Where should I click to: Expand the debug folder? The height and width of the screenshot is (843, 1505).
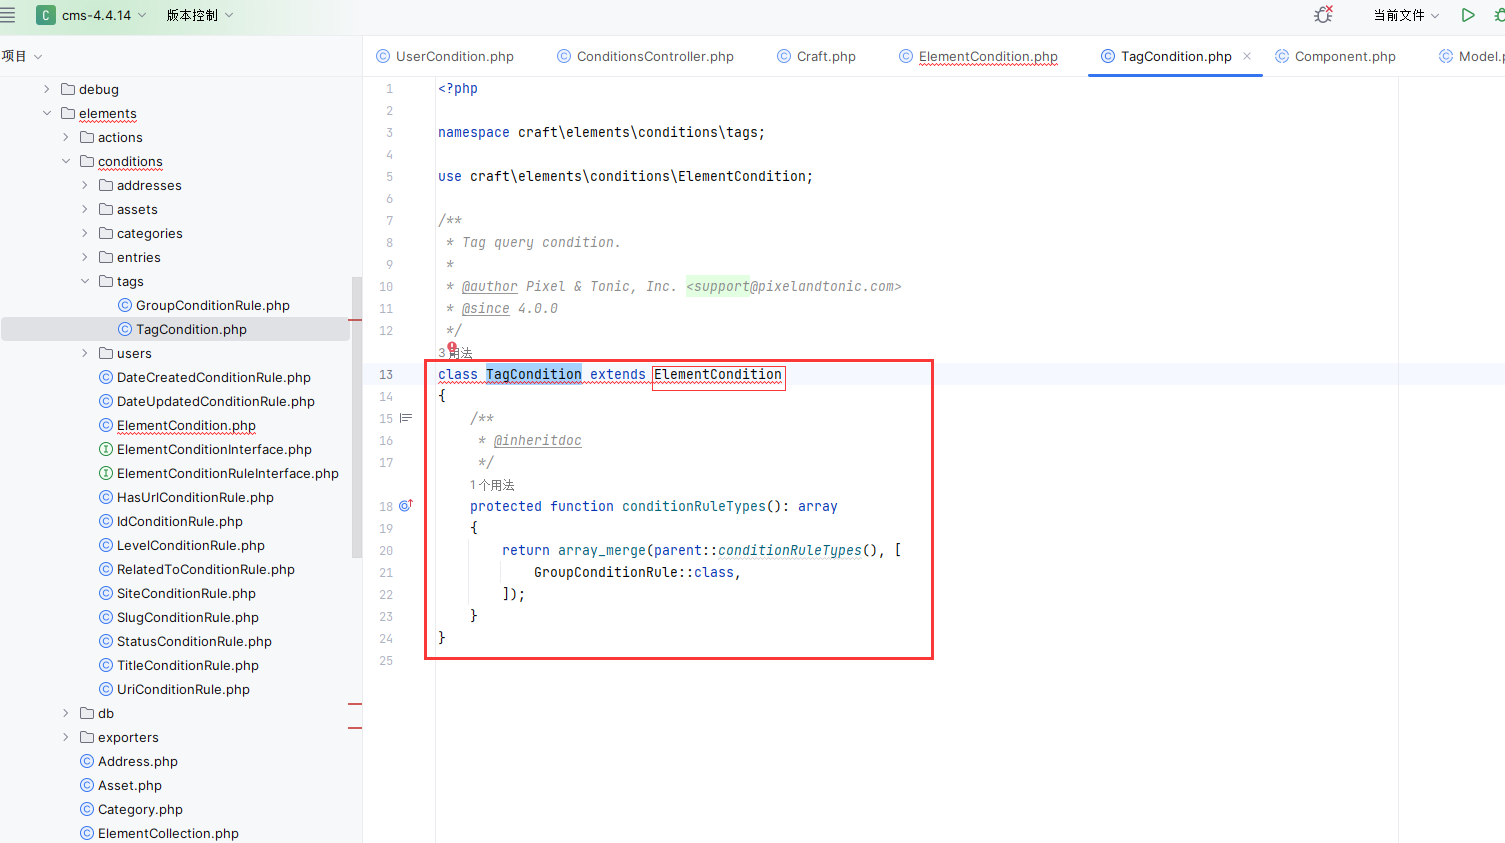[x=46, y=89]
